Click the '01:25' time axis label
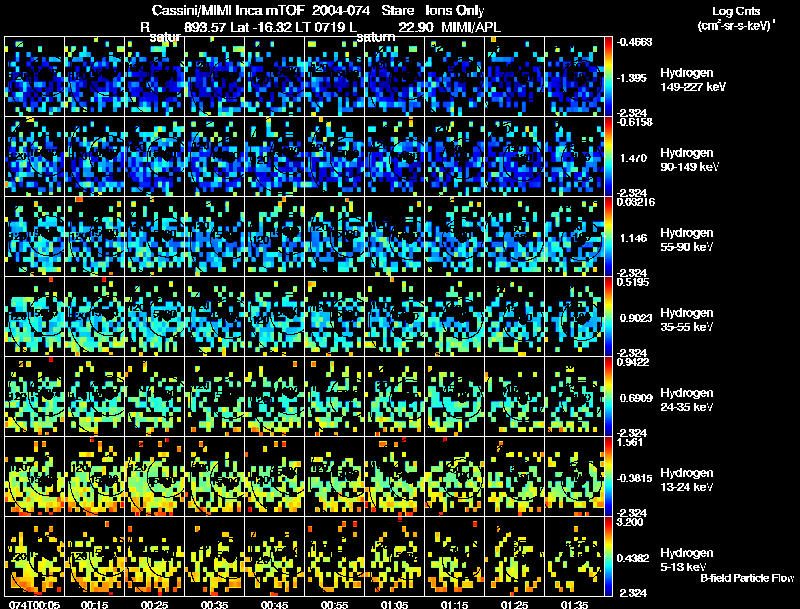Screen dimensions: 800x609 [514, 605]
